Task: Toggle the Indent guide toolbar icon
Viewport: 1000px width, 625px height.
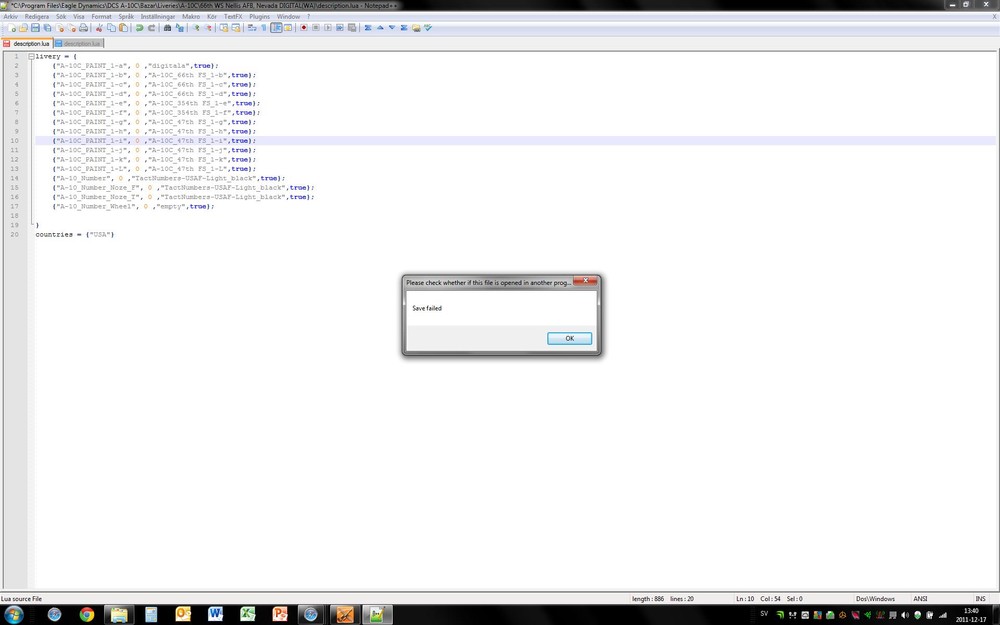Action: pyautogui.click(x=276, y=28)
